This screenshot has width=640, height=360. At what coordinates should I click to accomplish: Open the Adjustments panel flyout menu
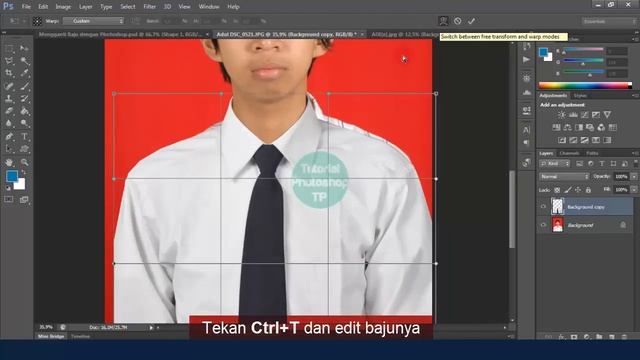635,96
